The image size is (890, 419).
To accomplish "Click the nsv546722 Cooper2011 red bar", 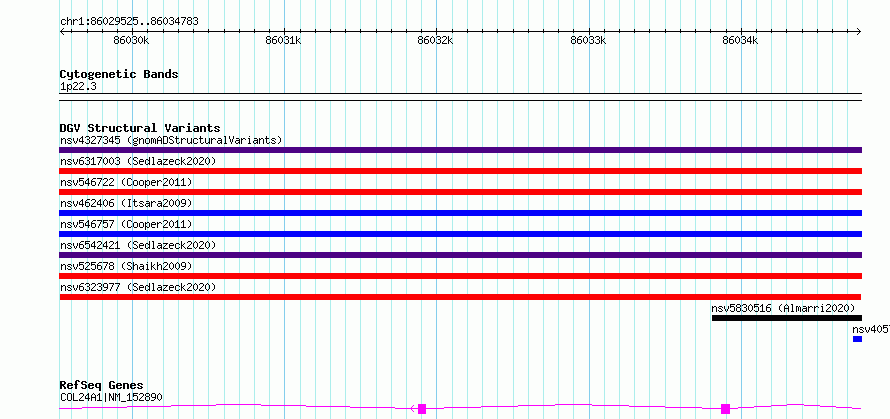I will point(460,192).
